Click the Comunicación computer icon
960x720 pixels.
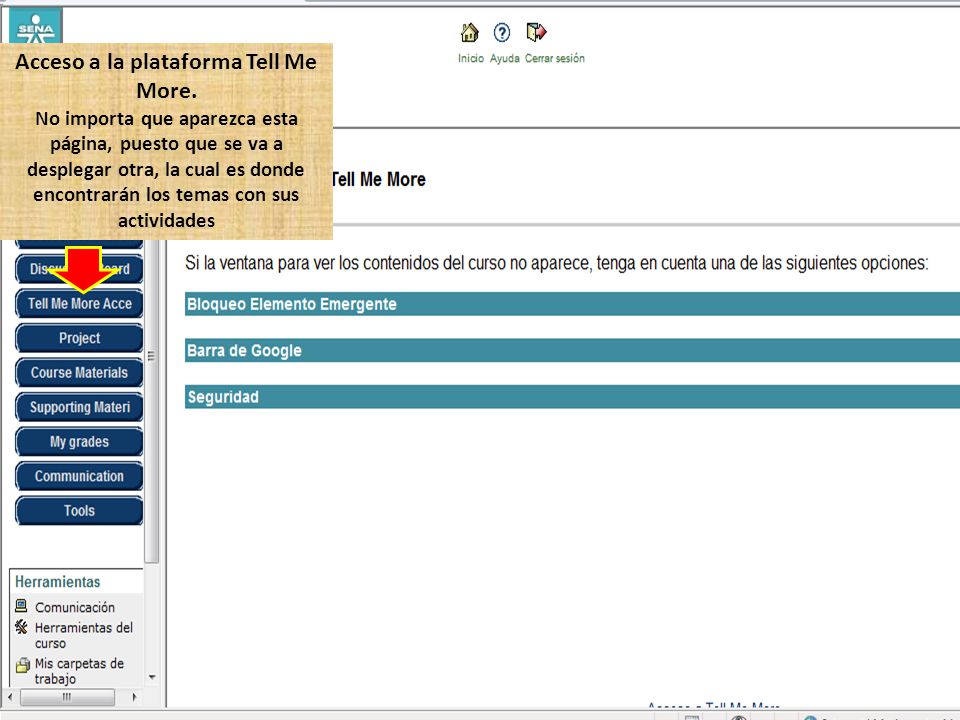click(x=21, y=606)
